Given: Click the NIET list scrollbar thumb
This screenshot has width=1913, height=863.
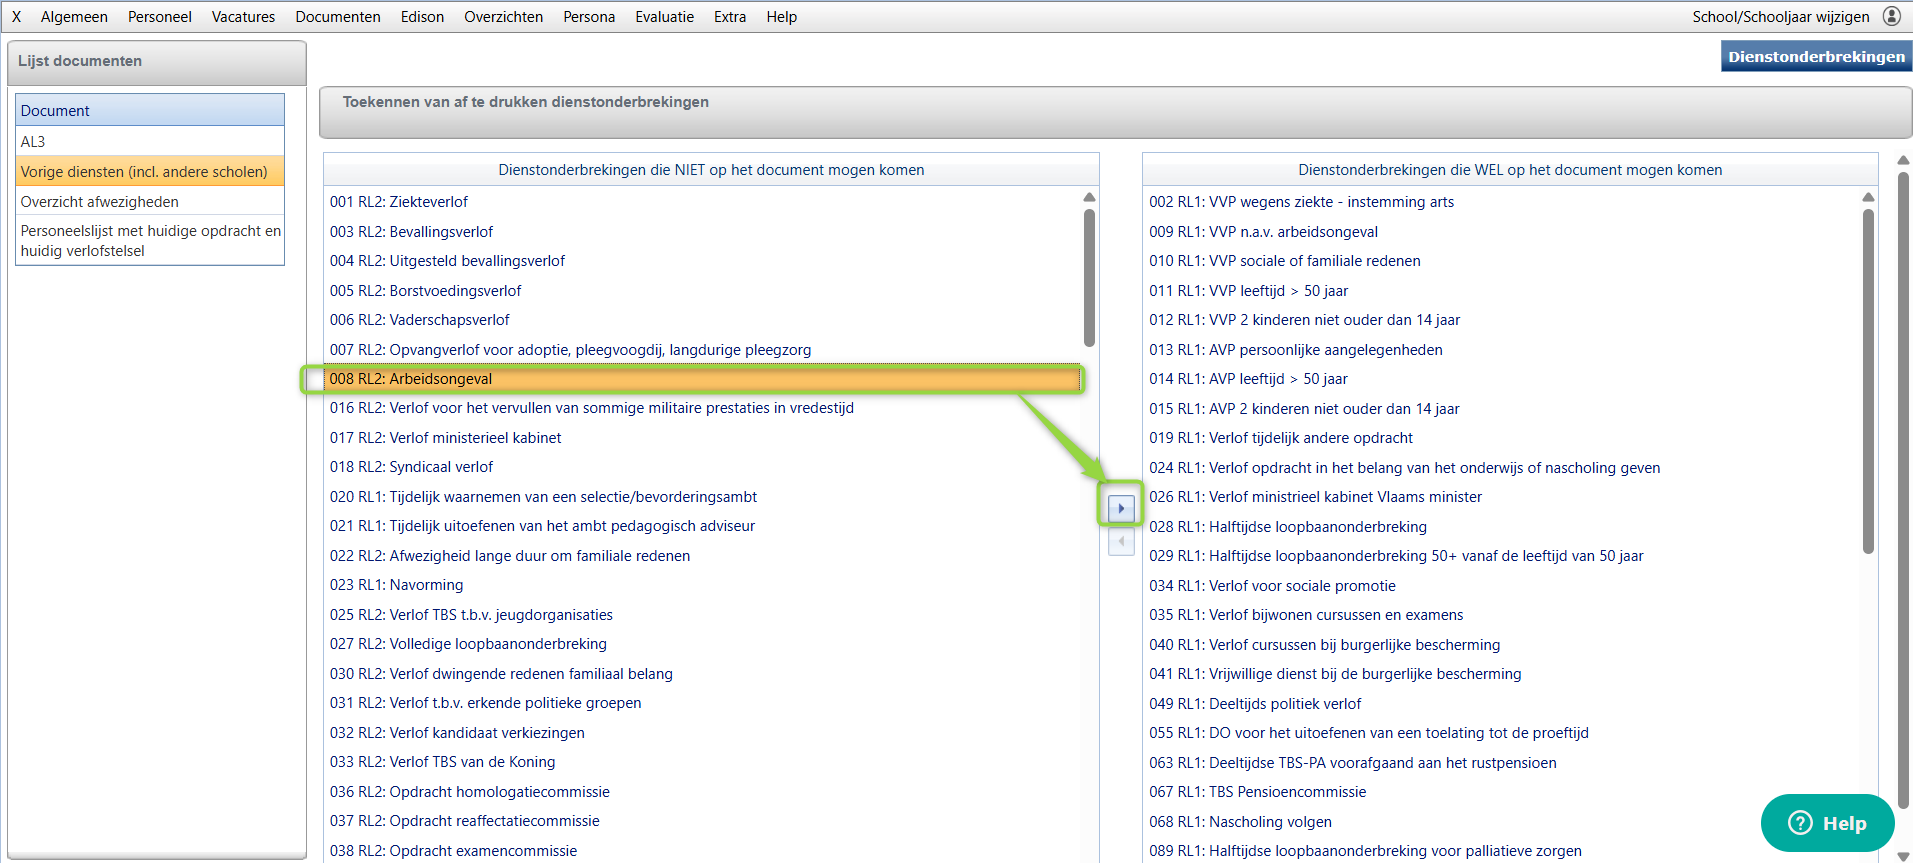Looking at the screenshot, I should click(x=1089, y=275).
